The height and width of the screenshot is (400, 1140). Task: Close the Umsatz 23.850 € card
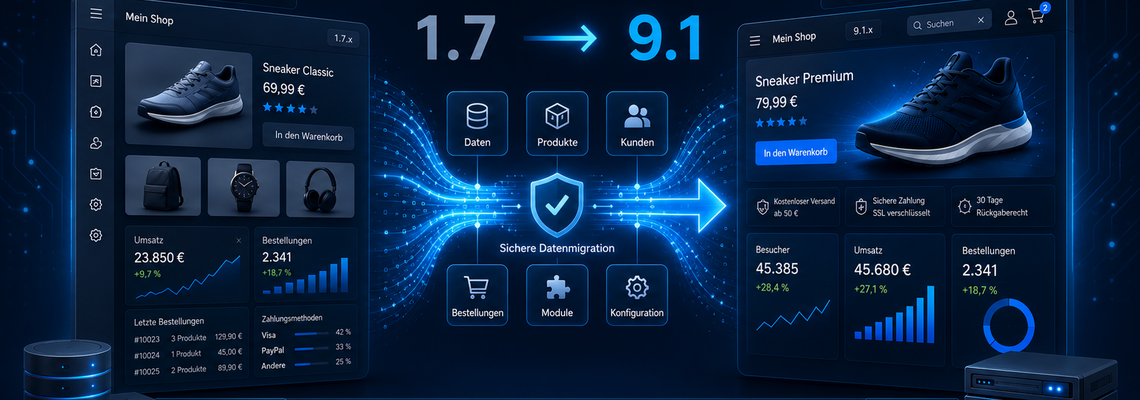tap(238, 240)
